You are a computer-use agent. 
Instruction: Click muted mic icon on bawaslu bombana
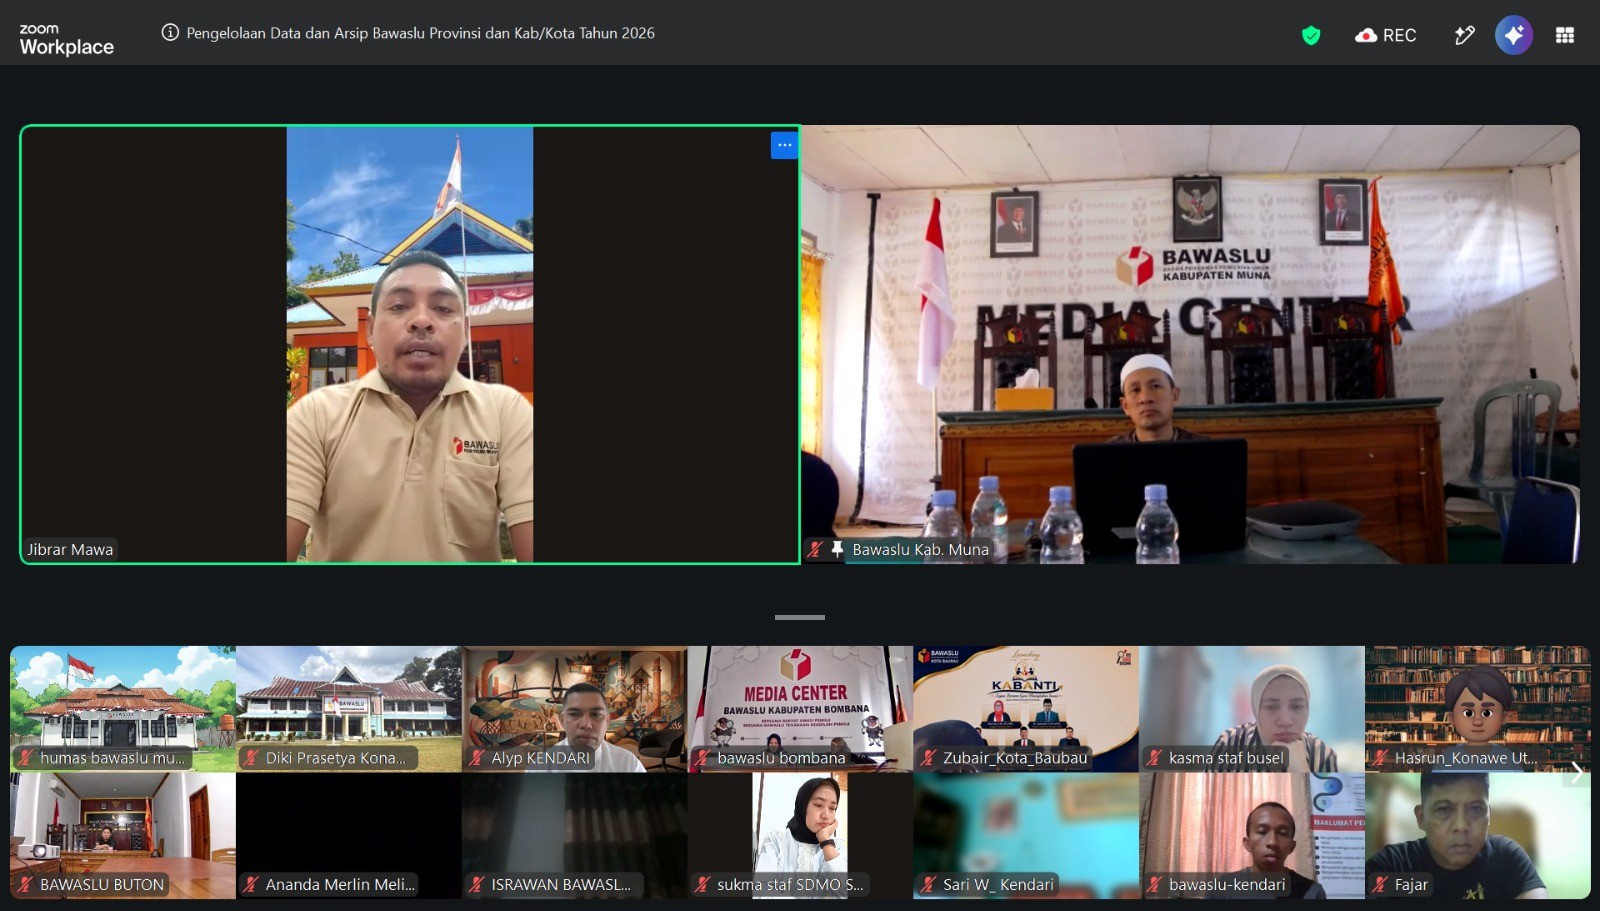tap(703, 758)
